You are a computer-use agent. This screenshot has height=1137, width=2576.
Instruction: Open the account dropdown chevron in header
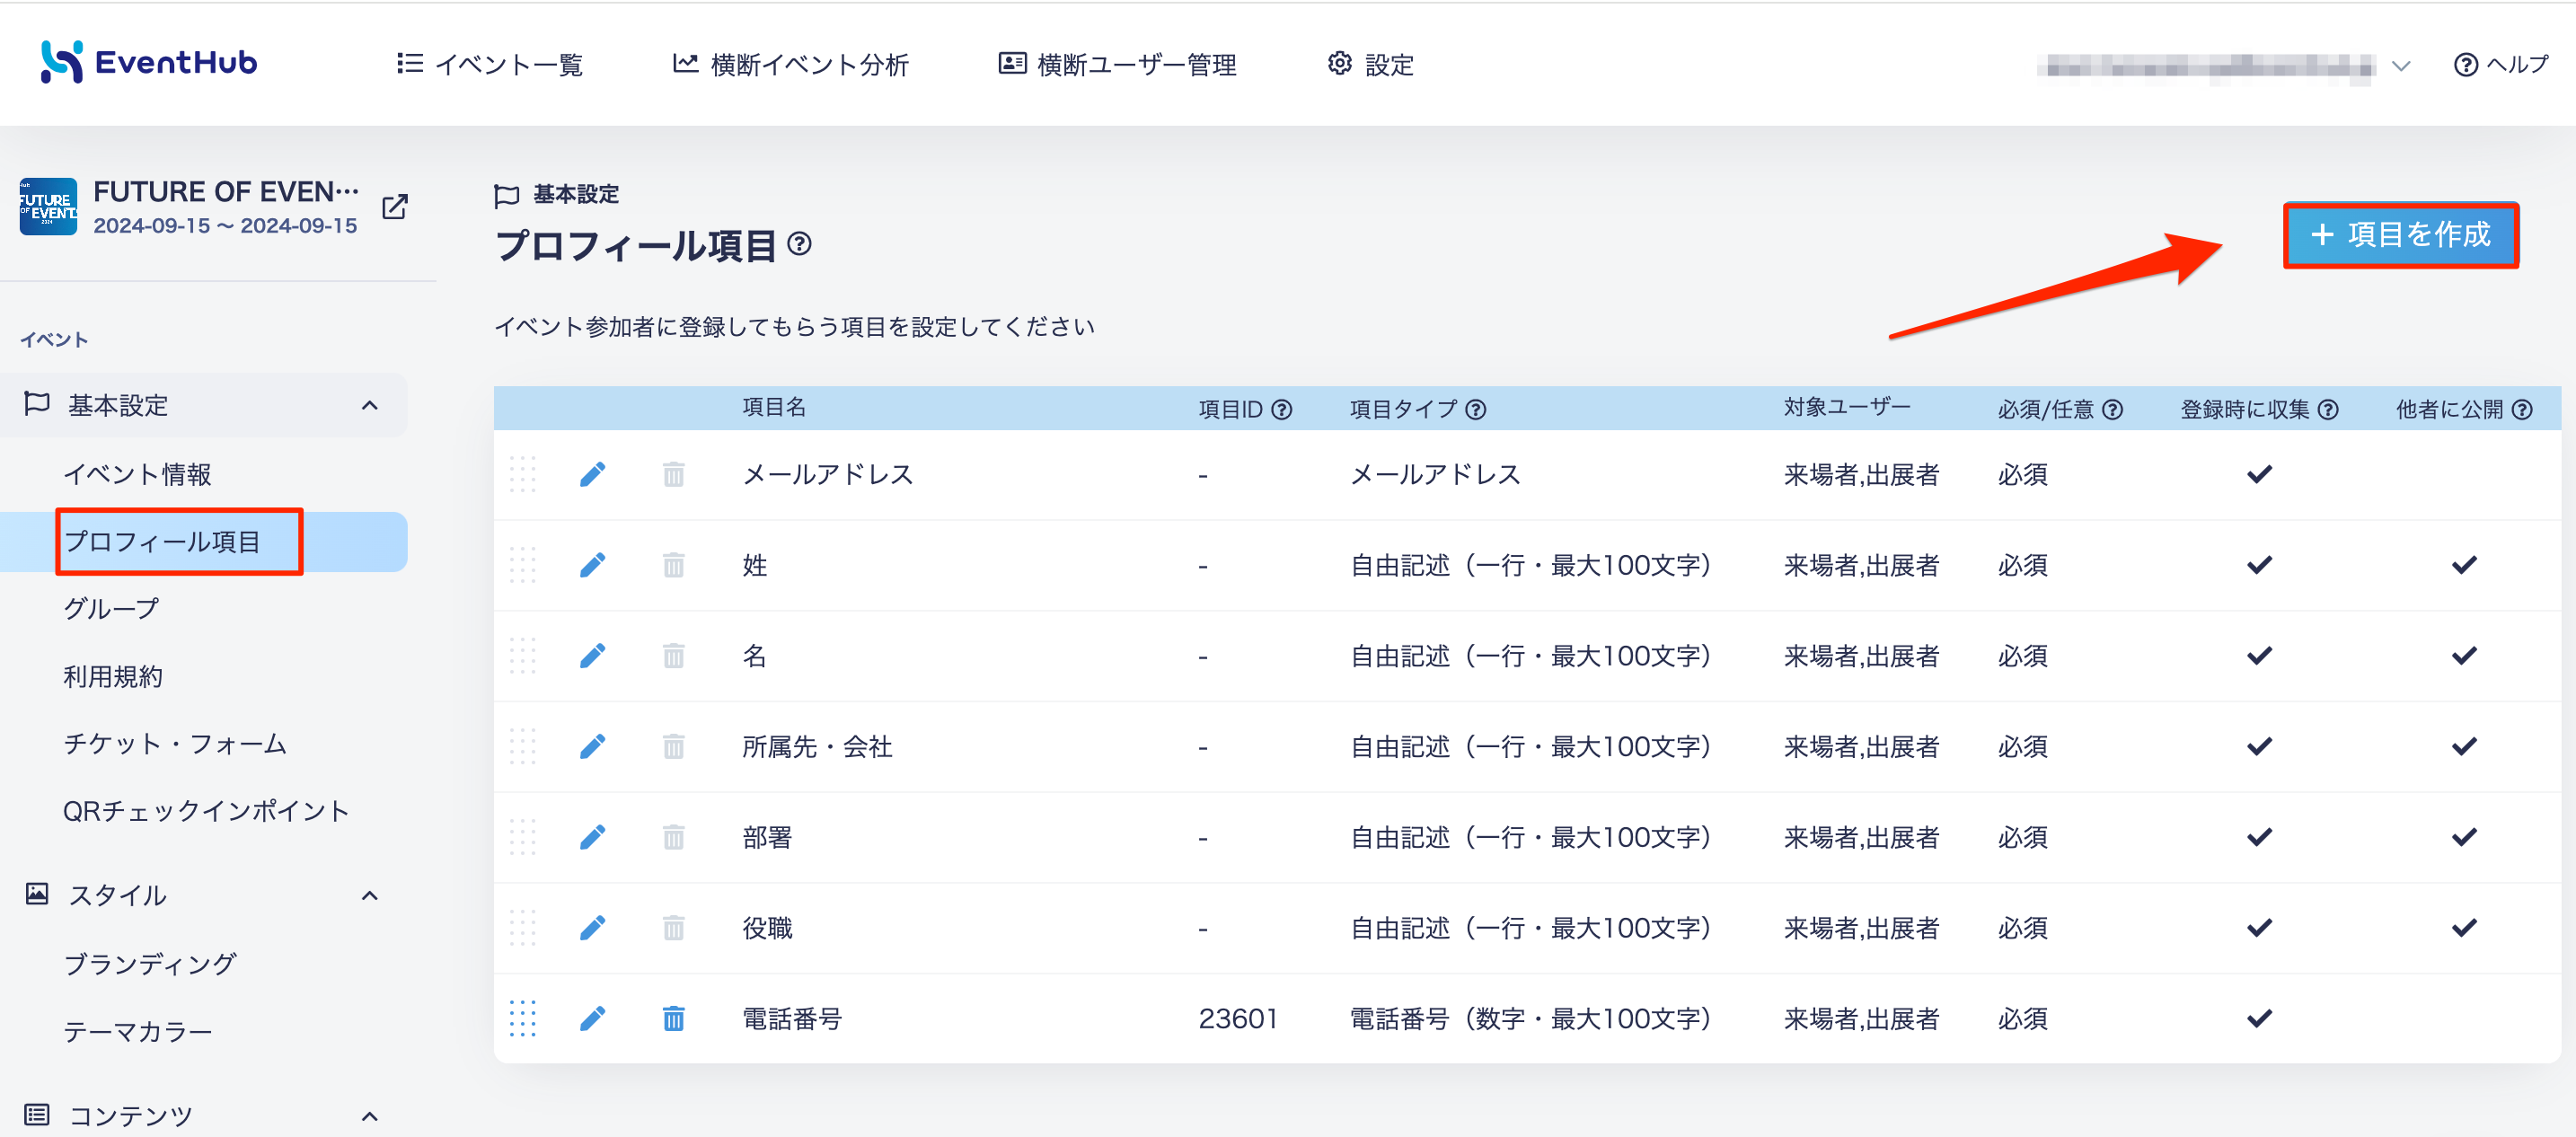click(x=2401, y=66)
